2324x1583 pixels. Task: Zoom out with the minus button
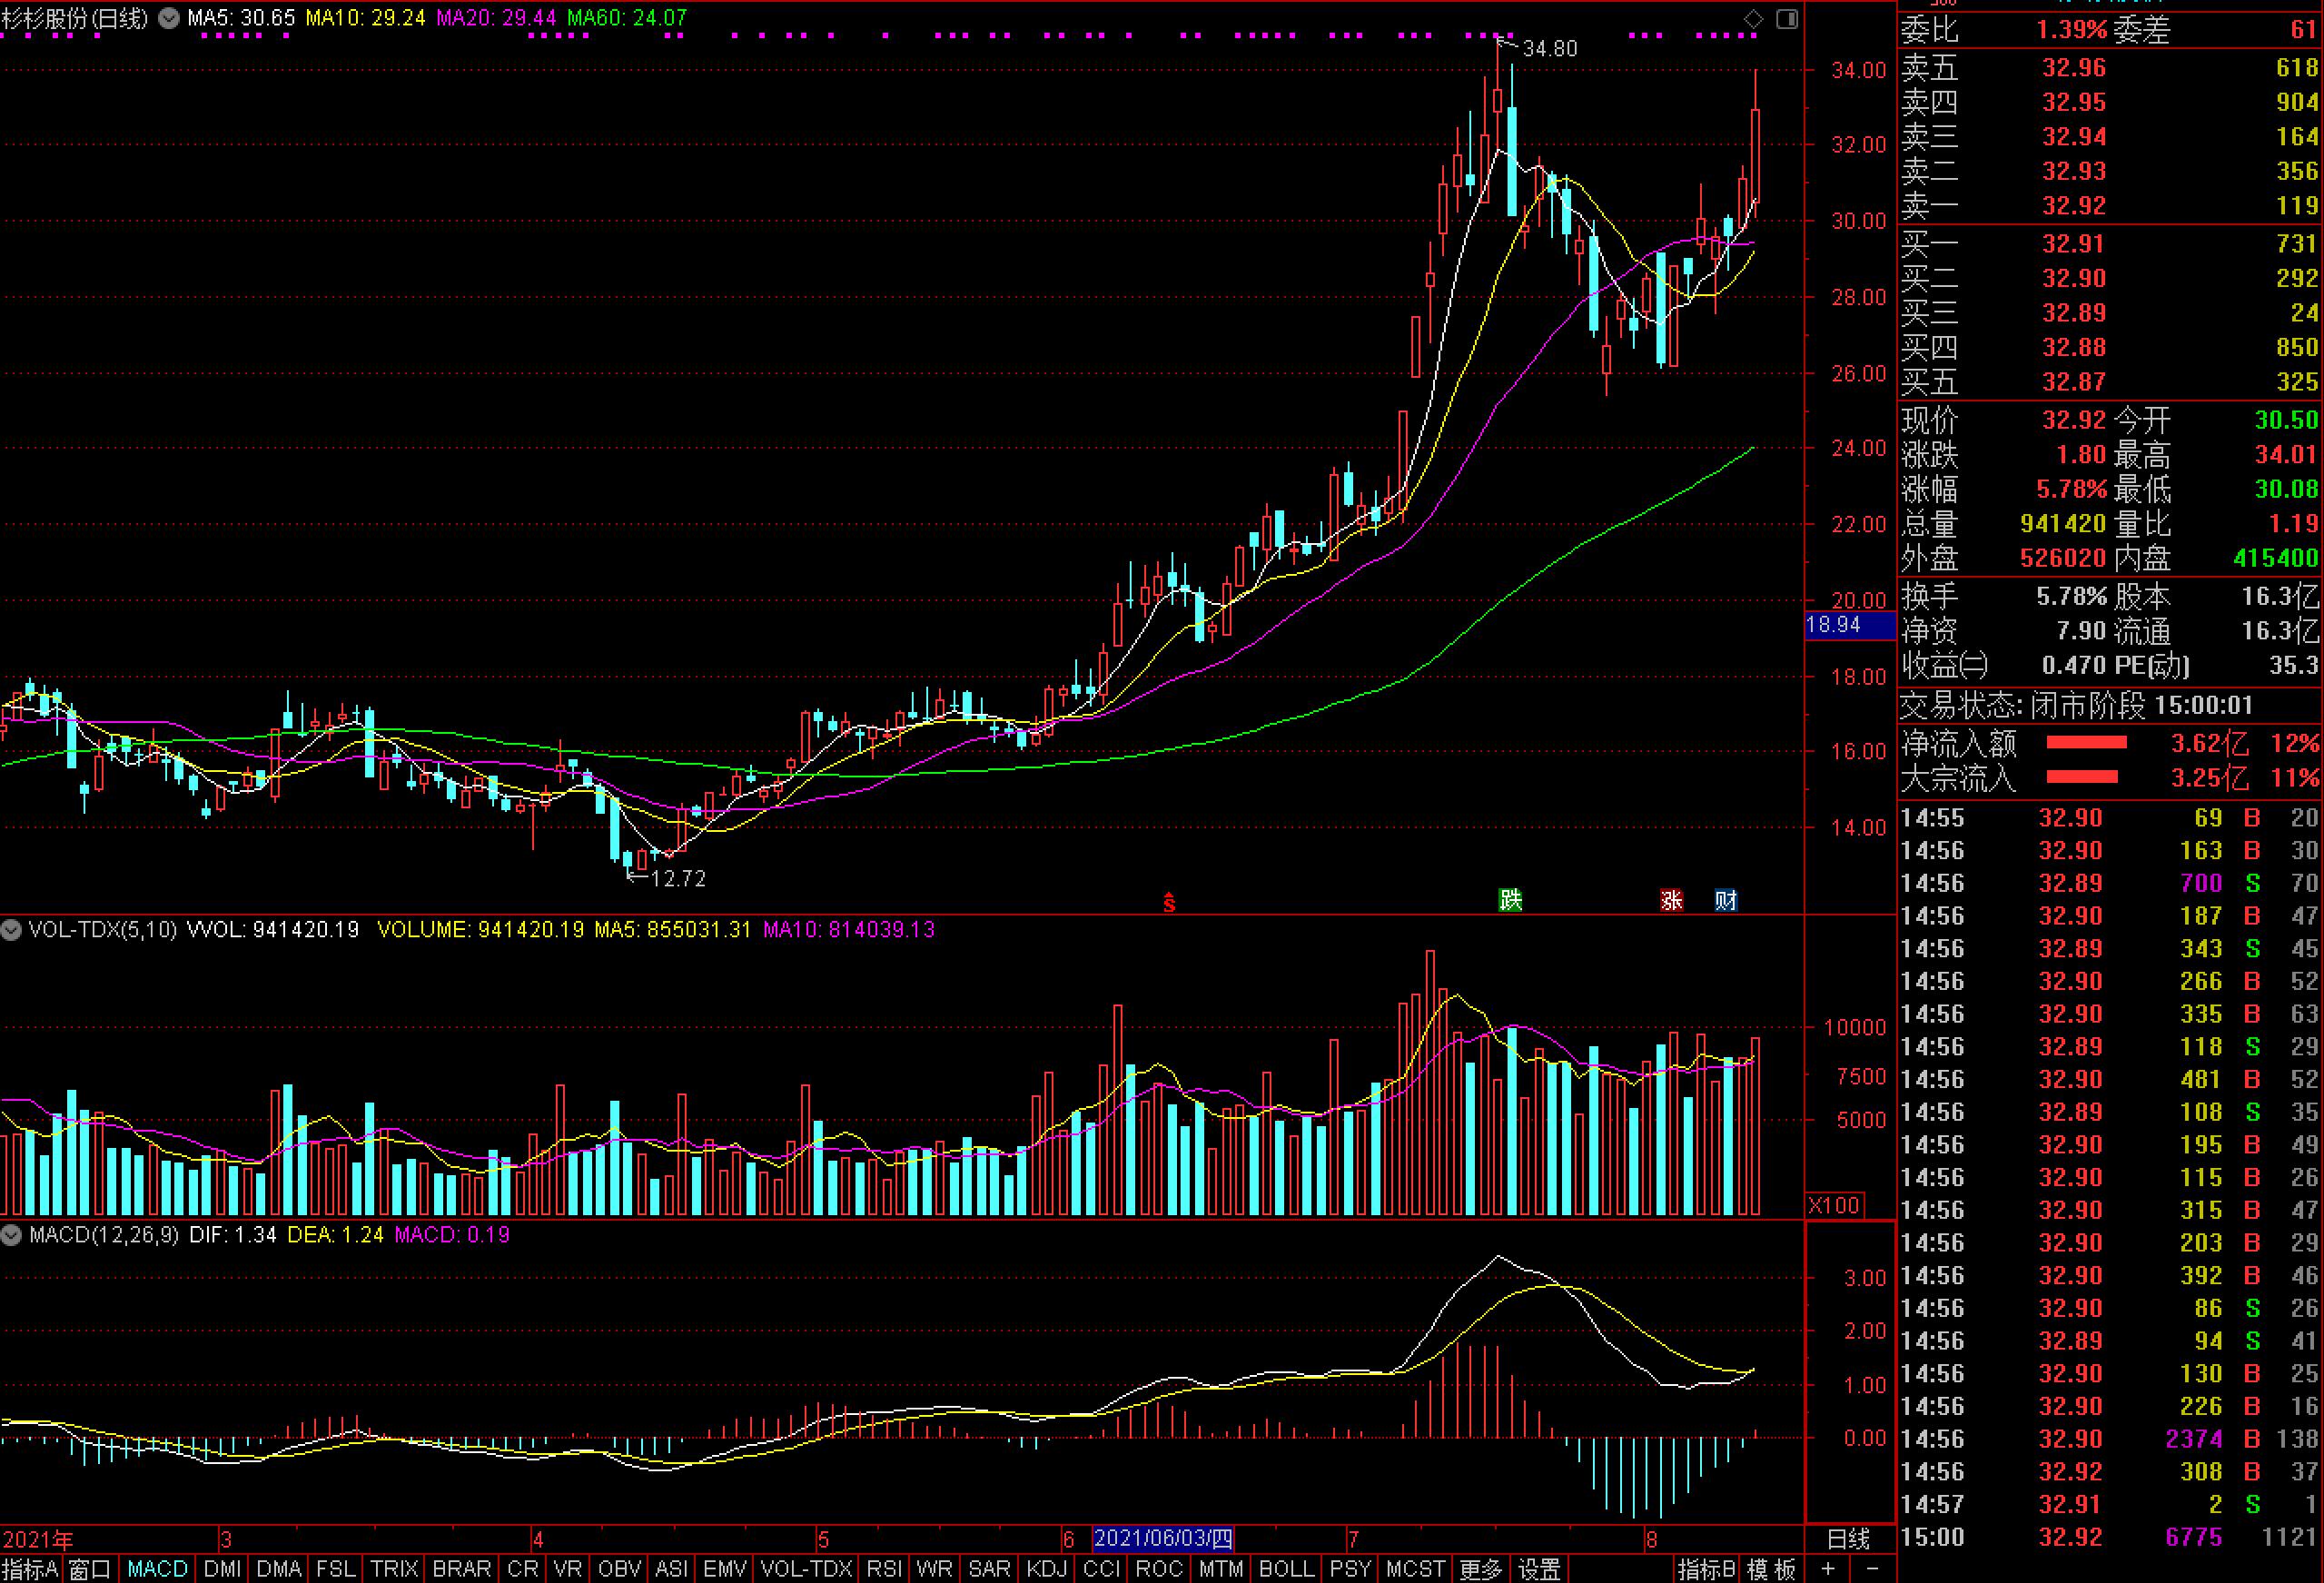coord(1873,1569)
